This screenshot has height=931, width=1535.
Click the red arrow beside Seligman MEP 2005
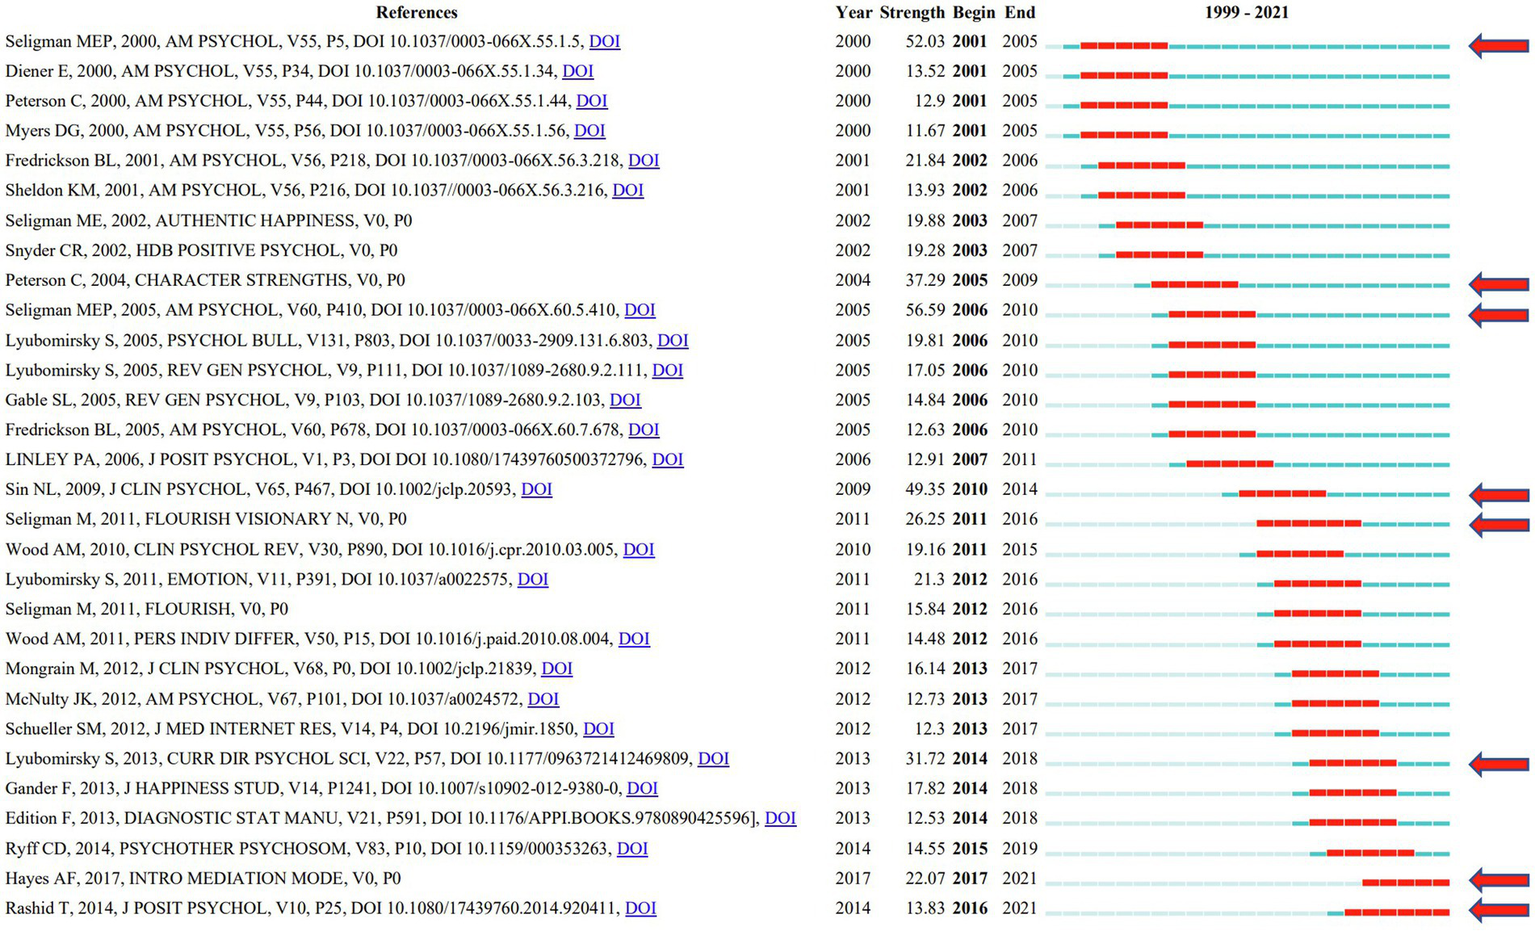click(1498, 314)
